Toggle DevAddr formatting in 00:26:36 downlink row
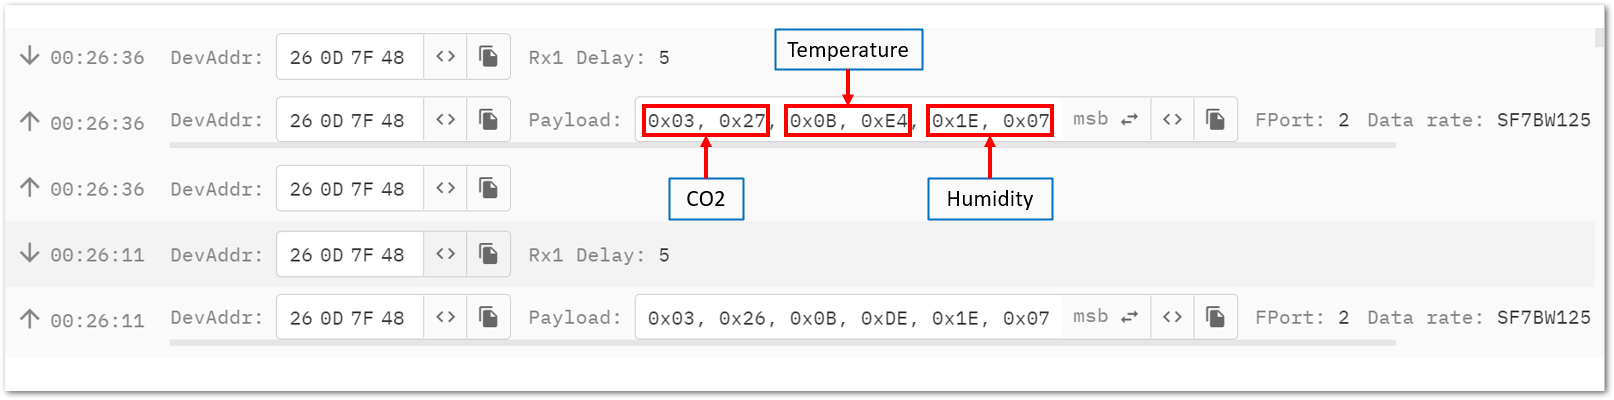The image size is (1614, 400). (x=446, y=57)
